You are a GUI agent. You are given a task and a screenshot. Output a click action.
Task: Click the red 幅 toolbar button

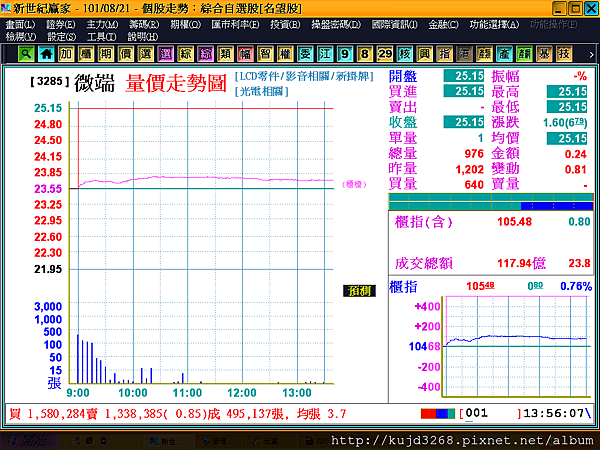pos(245,54)
